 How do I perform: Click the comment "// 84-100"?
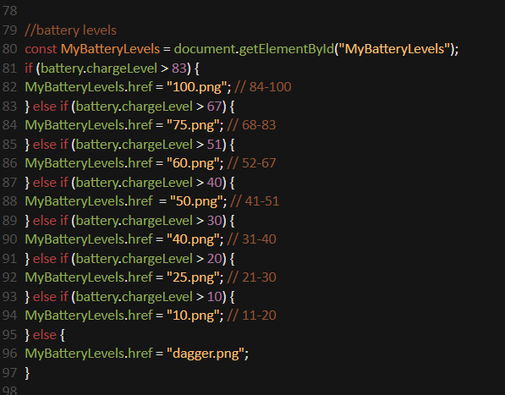pyautogui.click(x=263, y=87)
